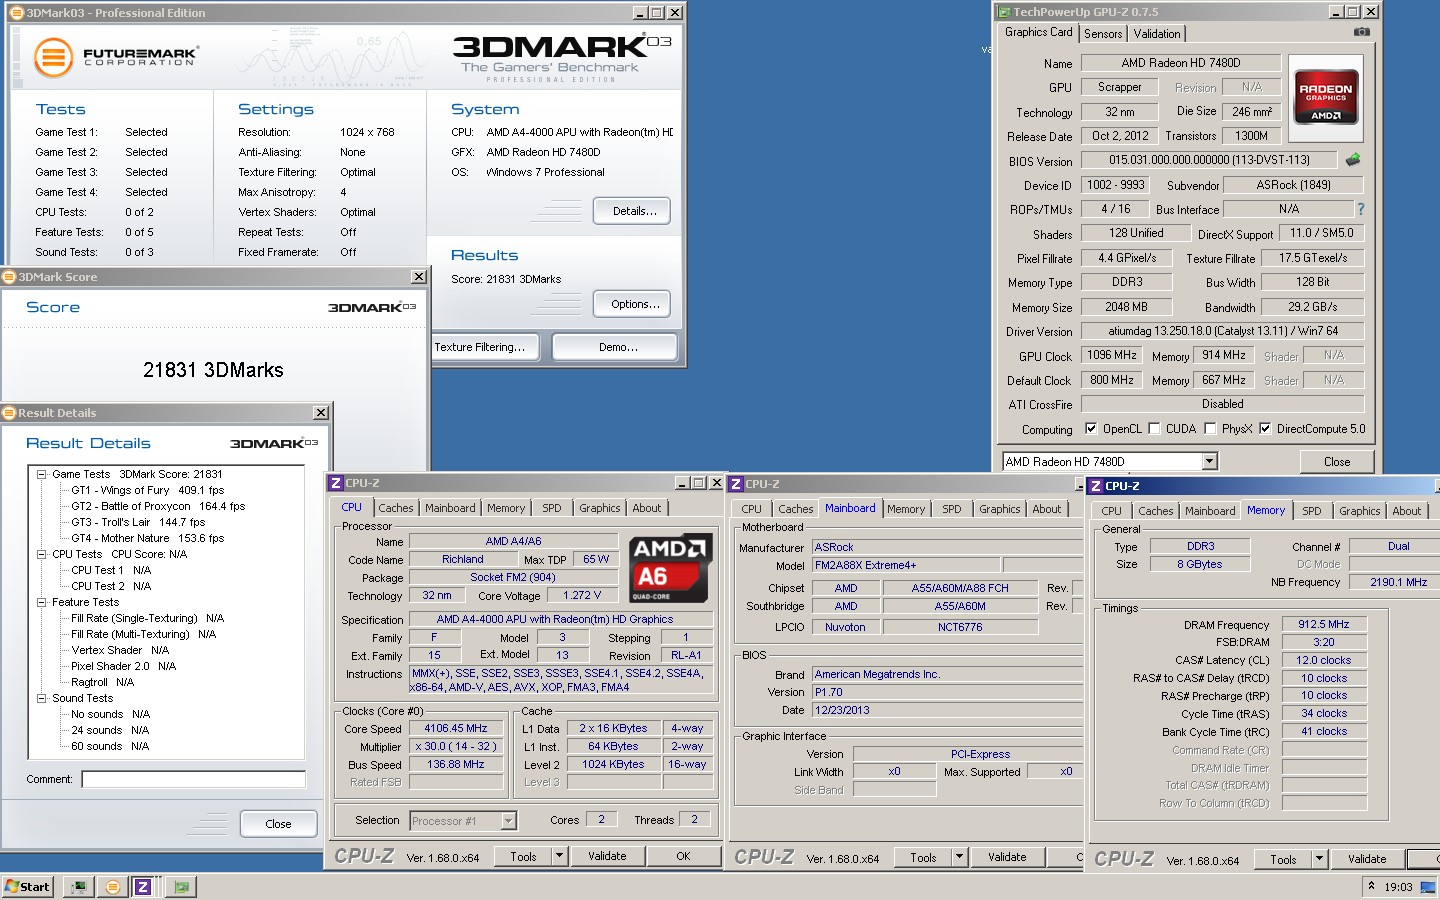Toggle the PhysX checkbox in GPU-Z
1440x900 pixels.
(1210, 429)
